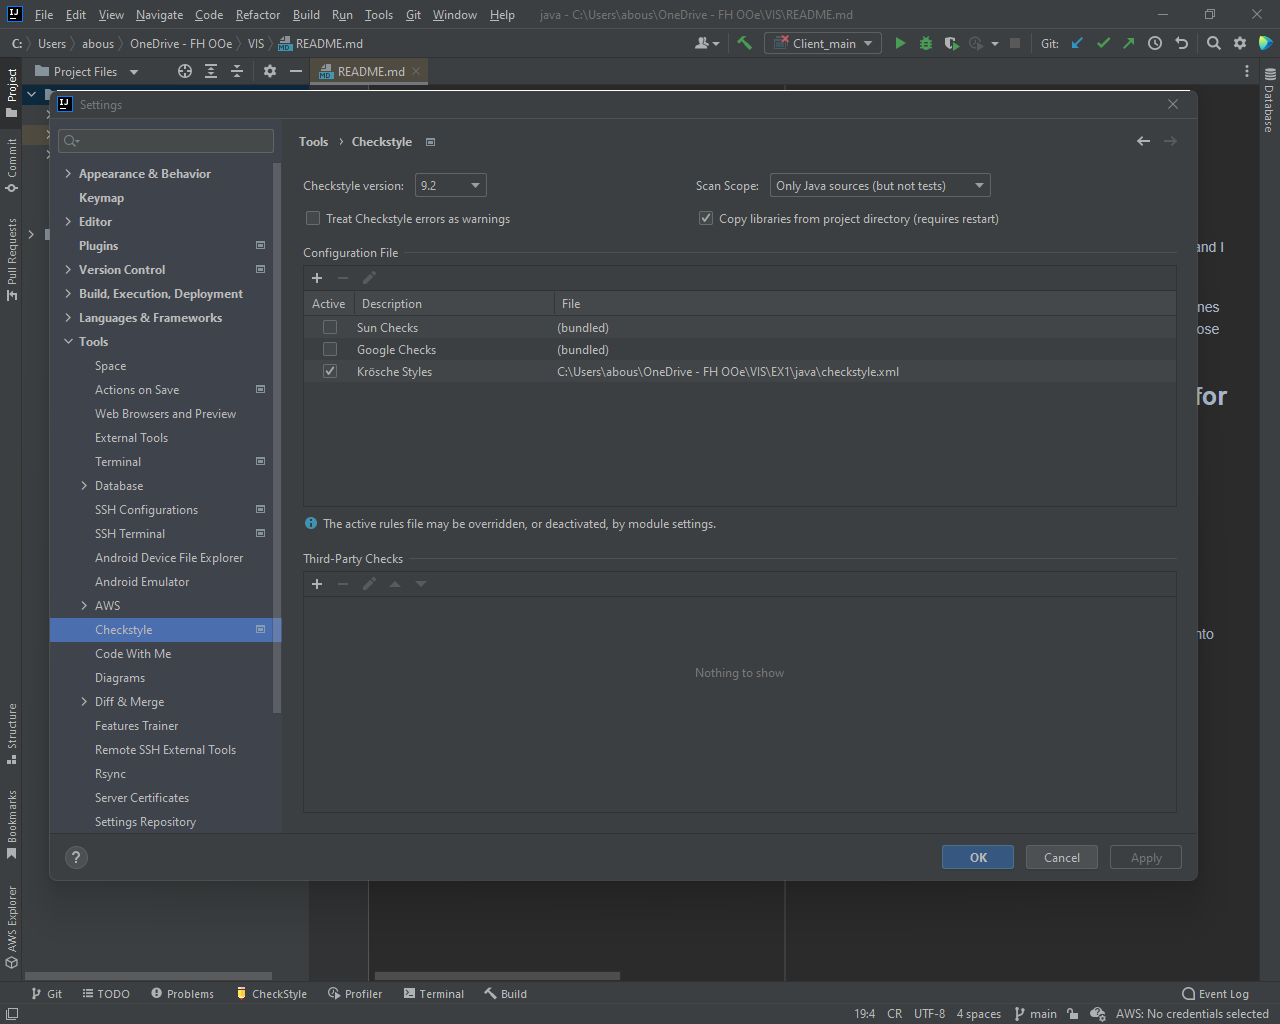Open the settings help question mark
The height and width of the screenshot is (1024, 1280).
tap(76, 857)
